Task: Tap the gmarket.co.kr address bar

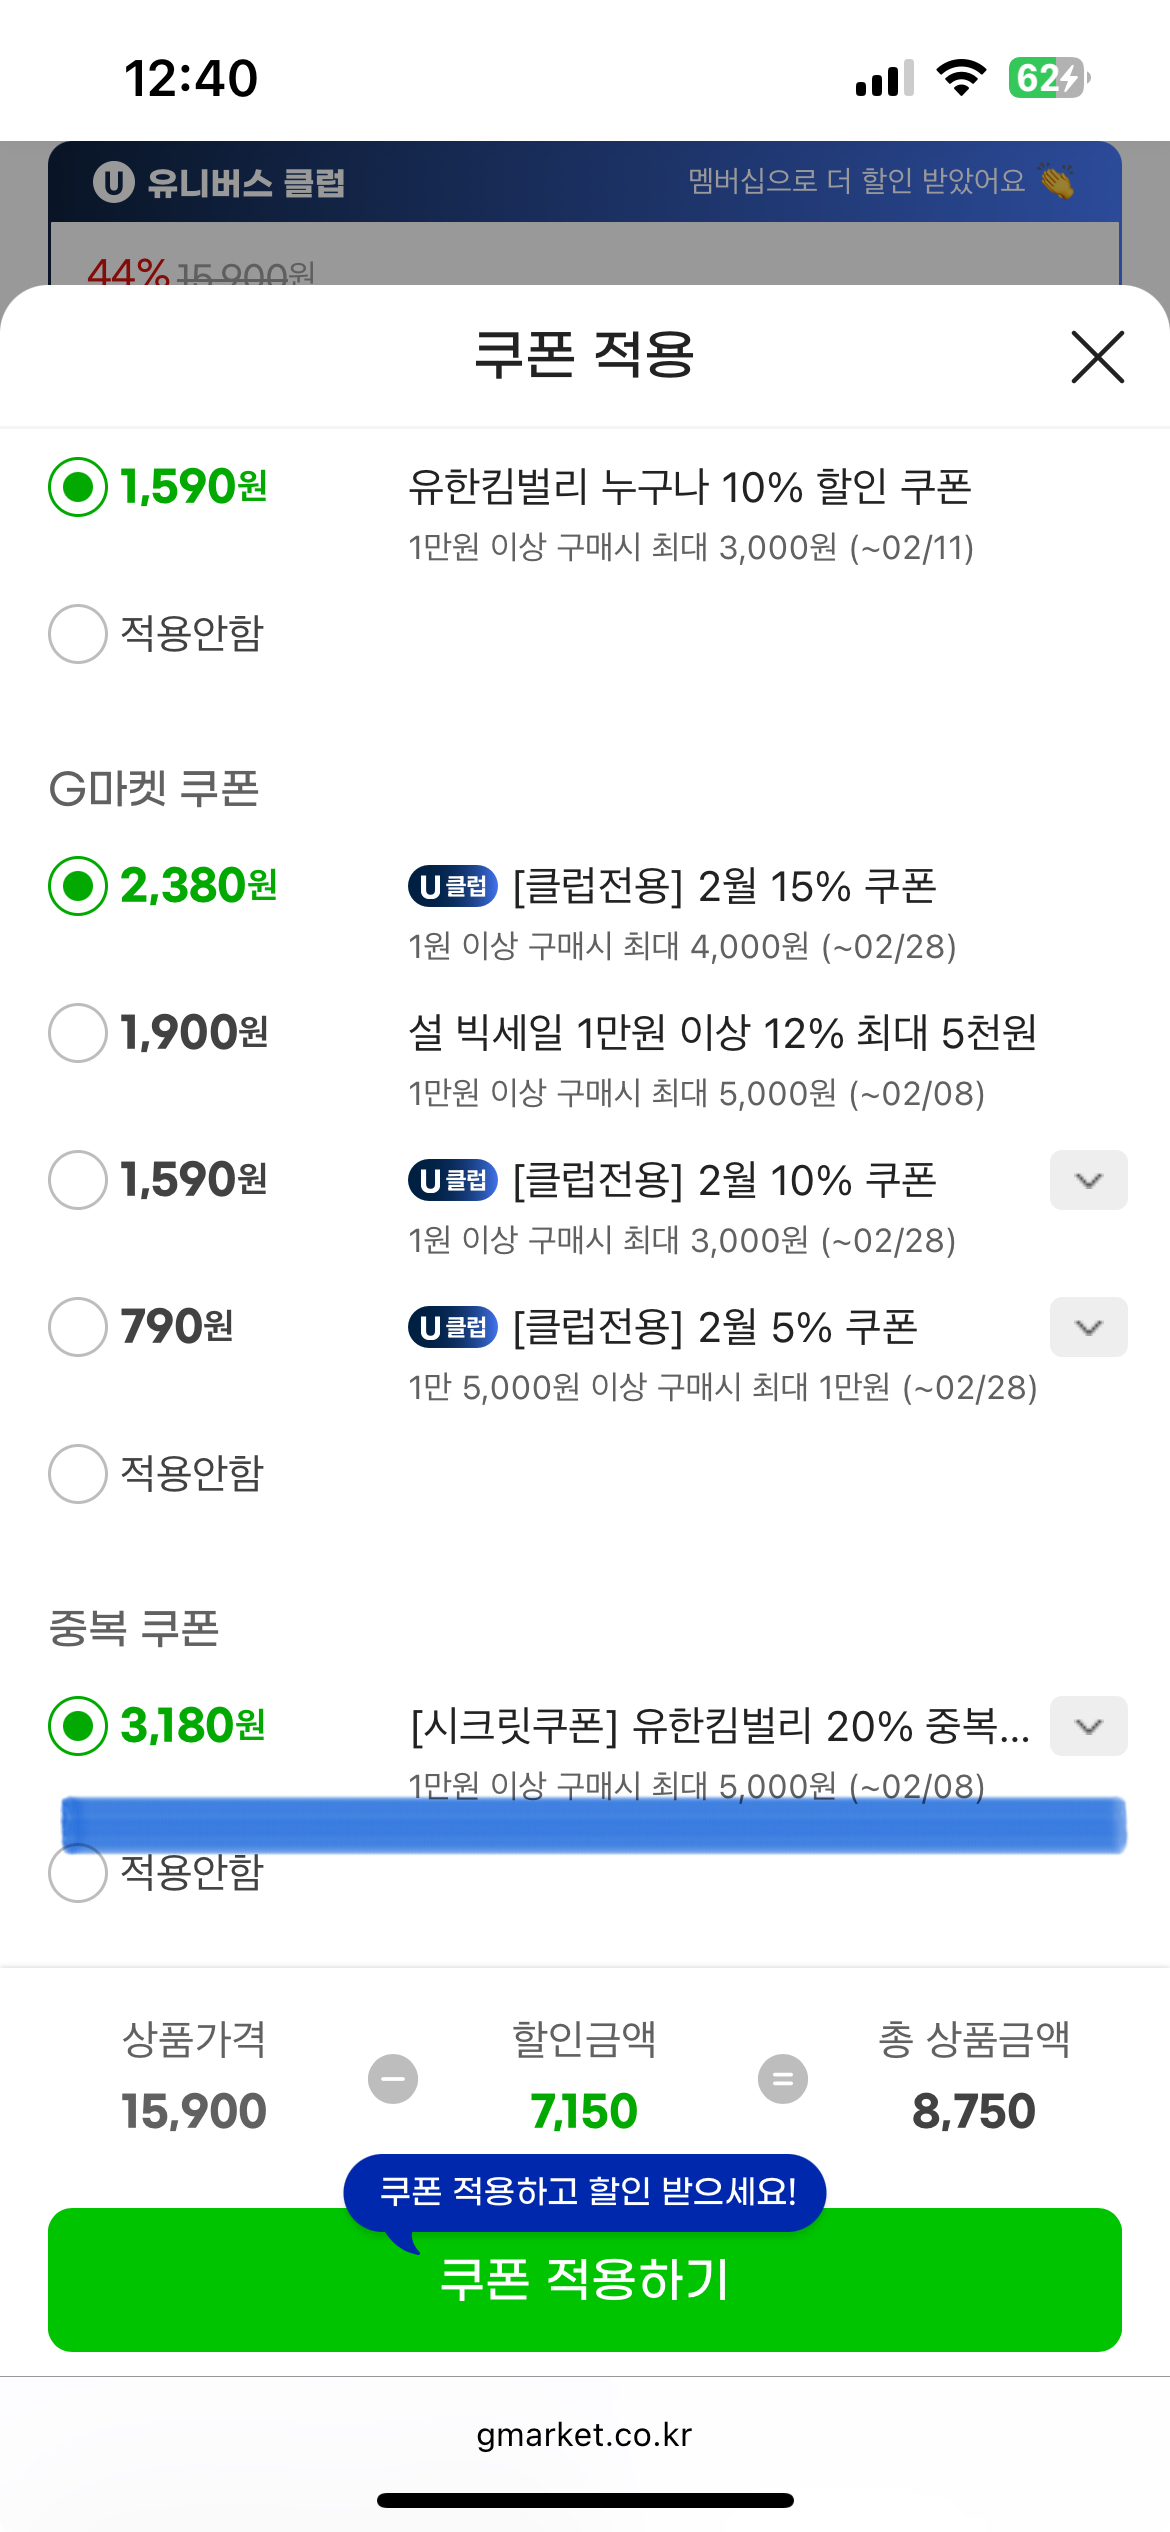Action: pos(584,2434)
